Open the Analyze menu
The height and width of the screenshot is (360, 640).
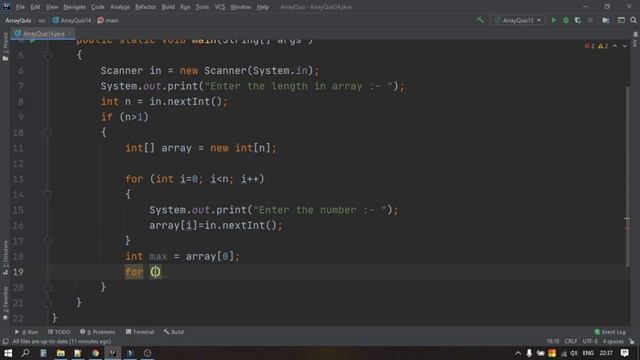[x=120, y=7]
